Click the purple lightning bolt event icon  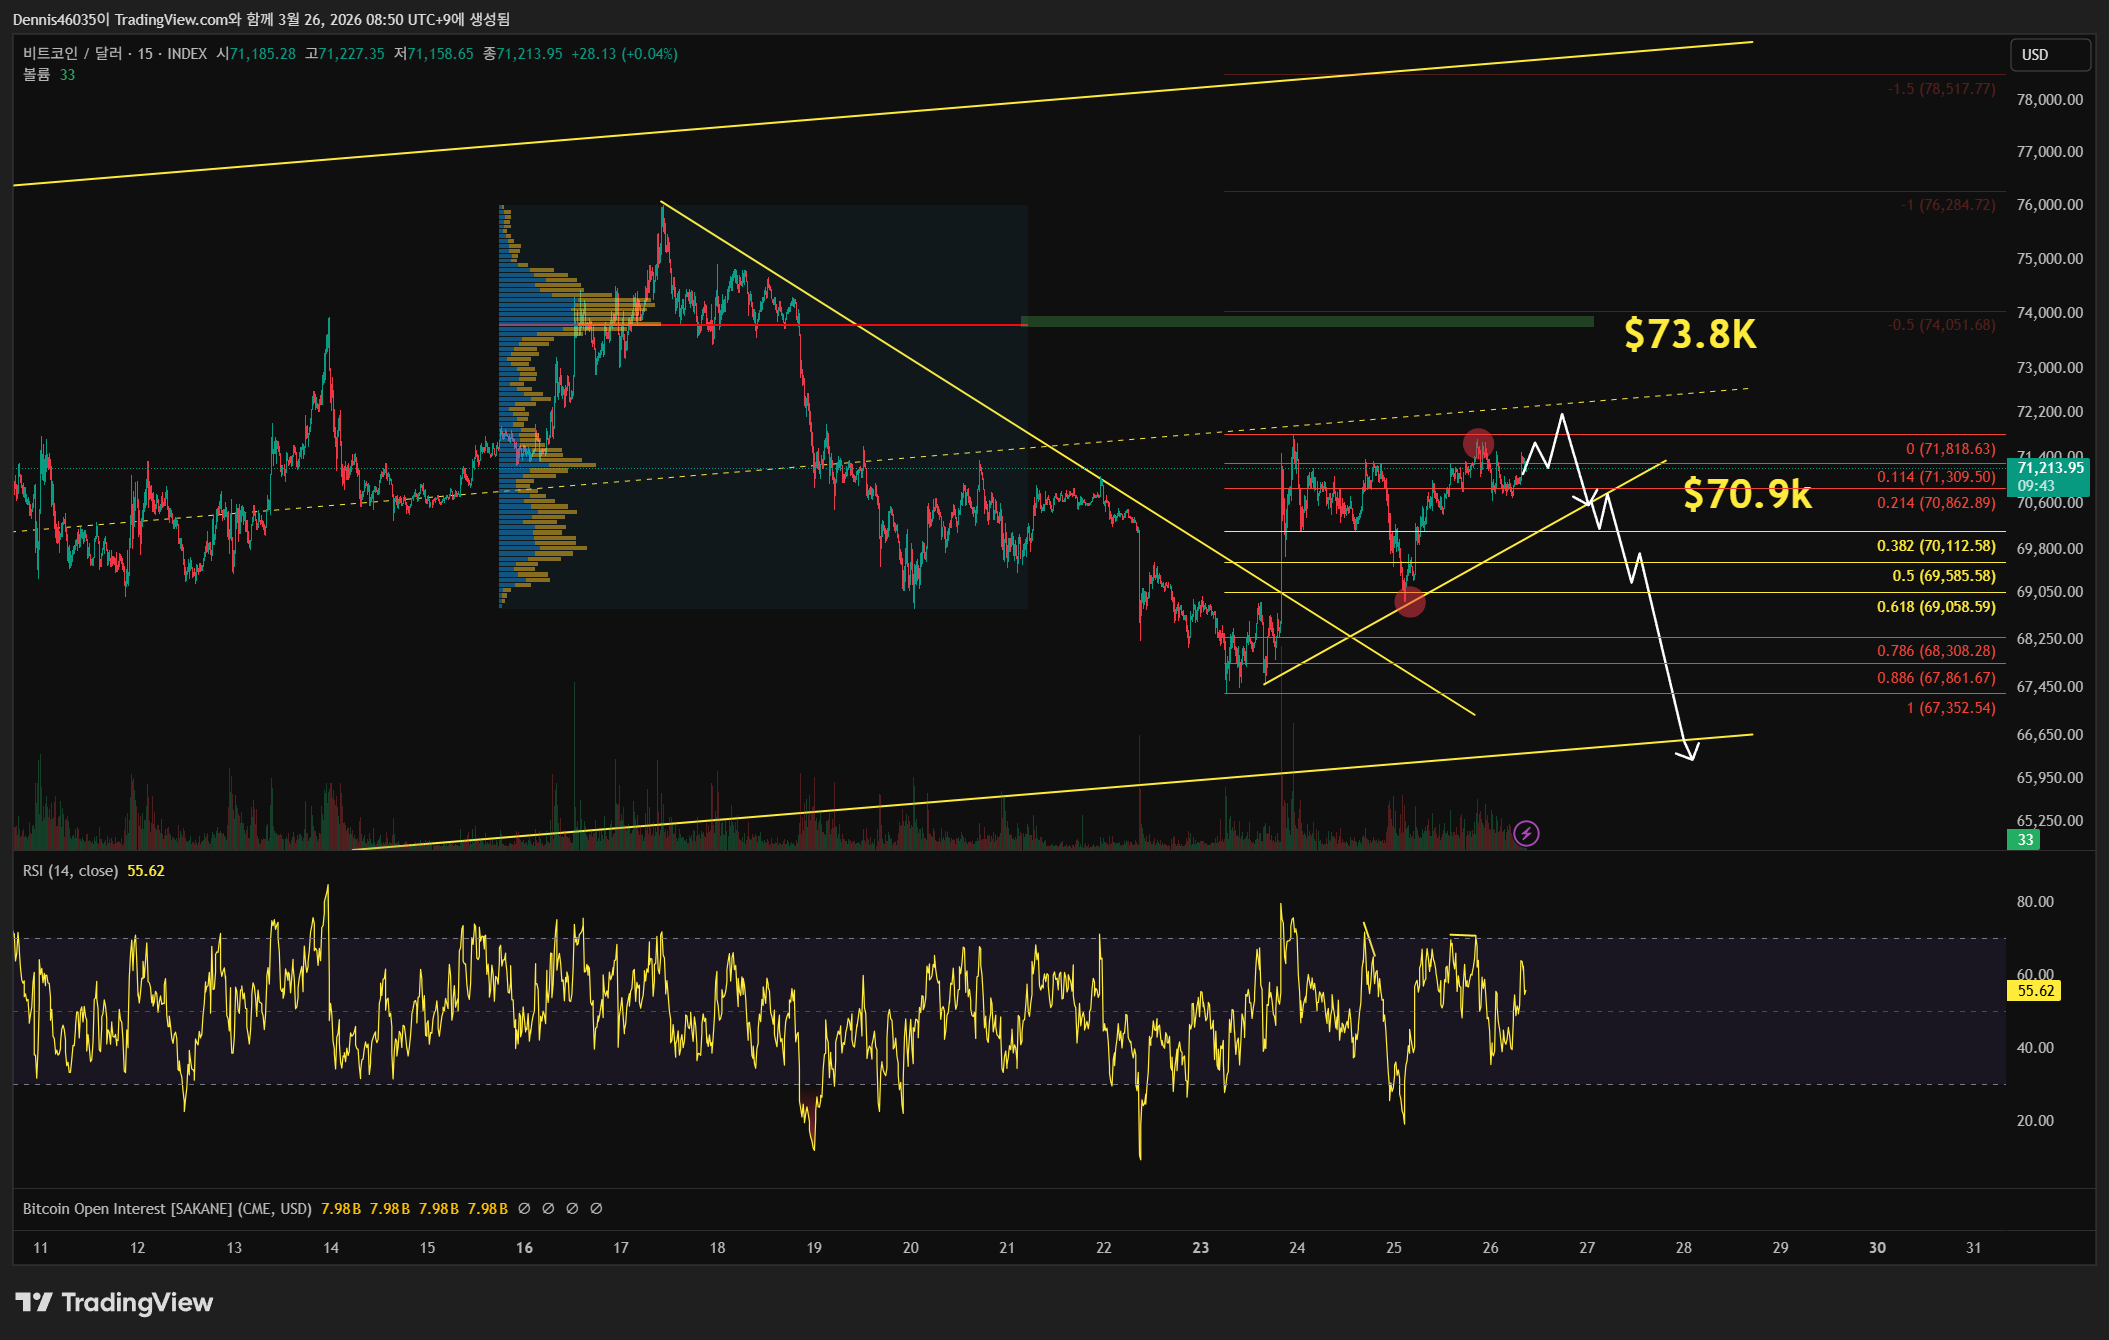1526,833
